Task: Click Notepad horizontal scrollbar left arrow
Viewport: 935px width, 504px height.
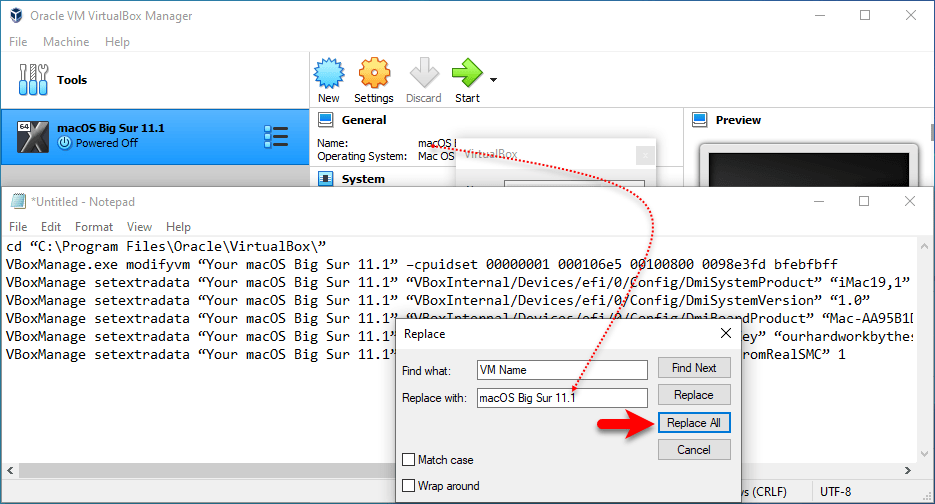Action: click(10, 471)
